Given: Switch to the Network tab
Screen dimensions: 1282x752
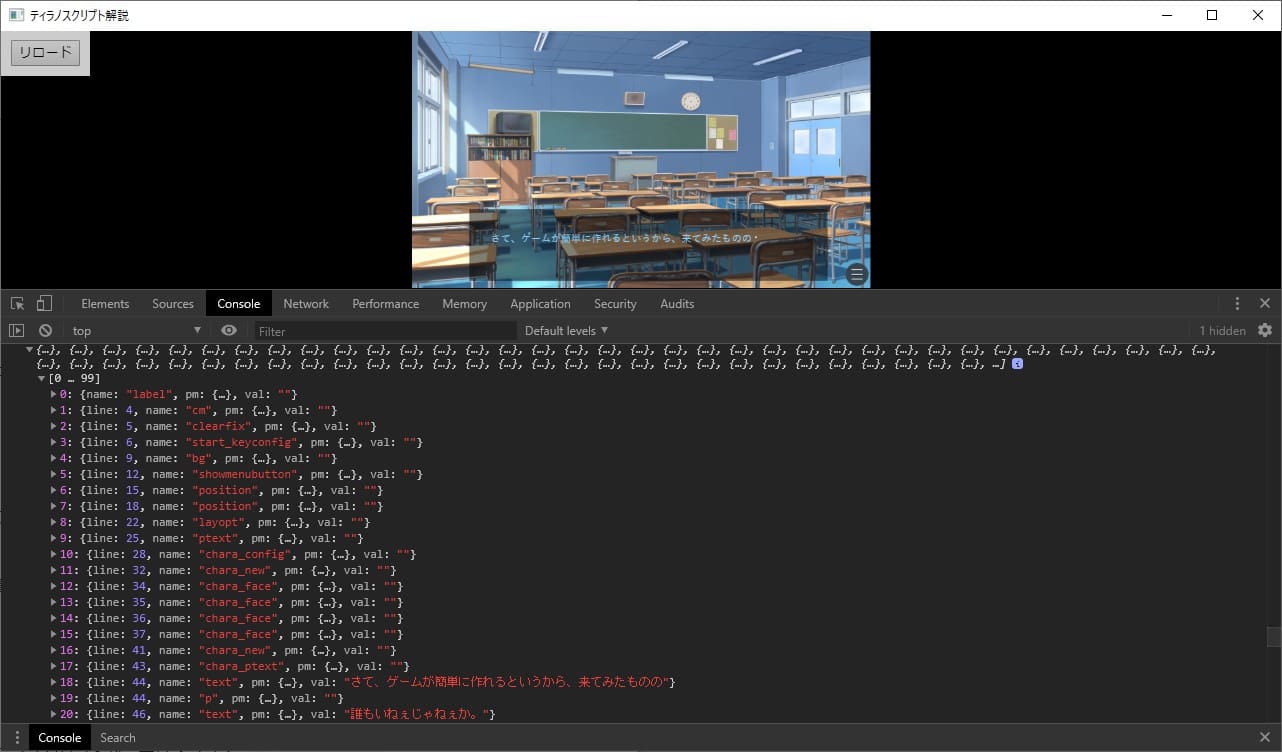Looking at the screenshot, I should 306,304.
